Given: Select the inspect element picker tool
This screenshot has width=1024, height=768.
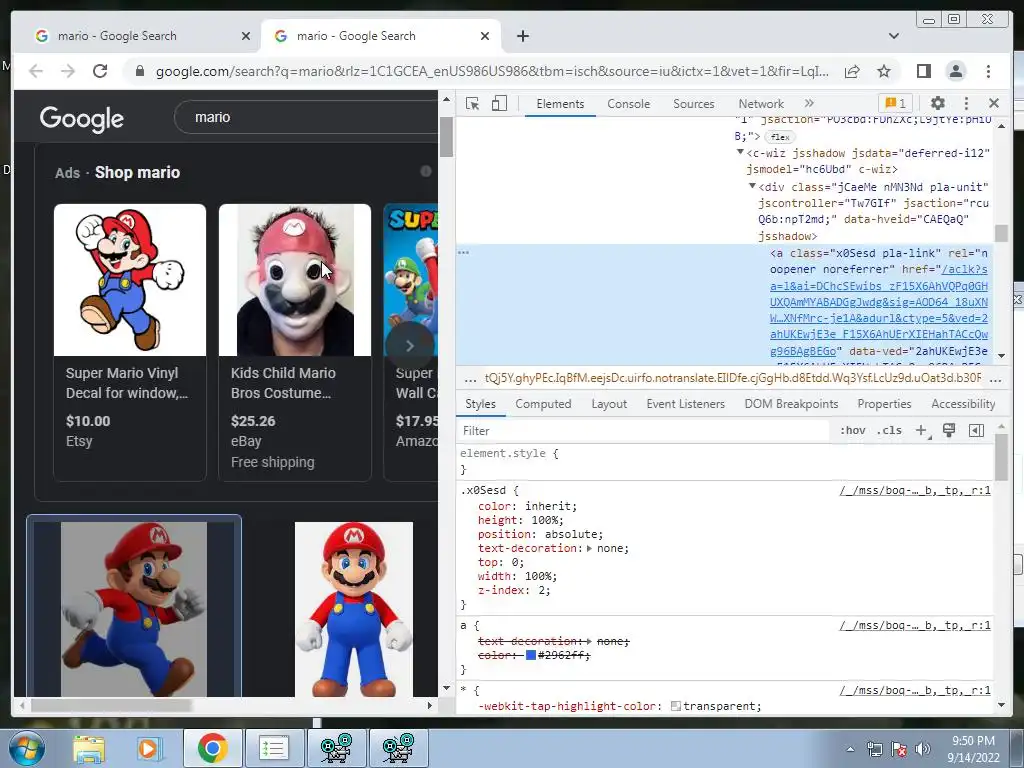Looking at the screenshot, I should [472, 104].
